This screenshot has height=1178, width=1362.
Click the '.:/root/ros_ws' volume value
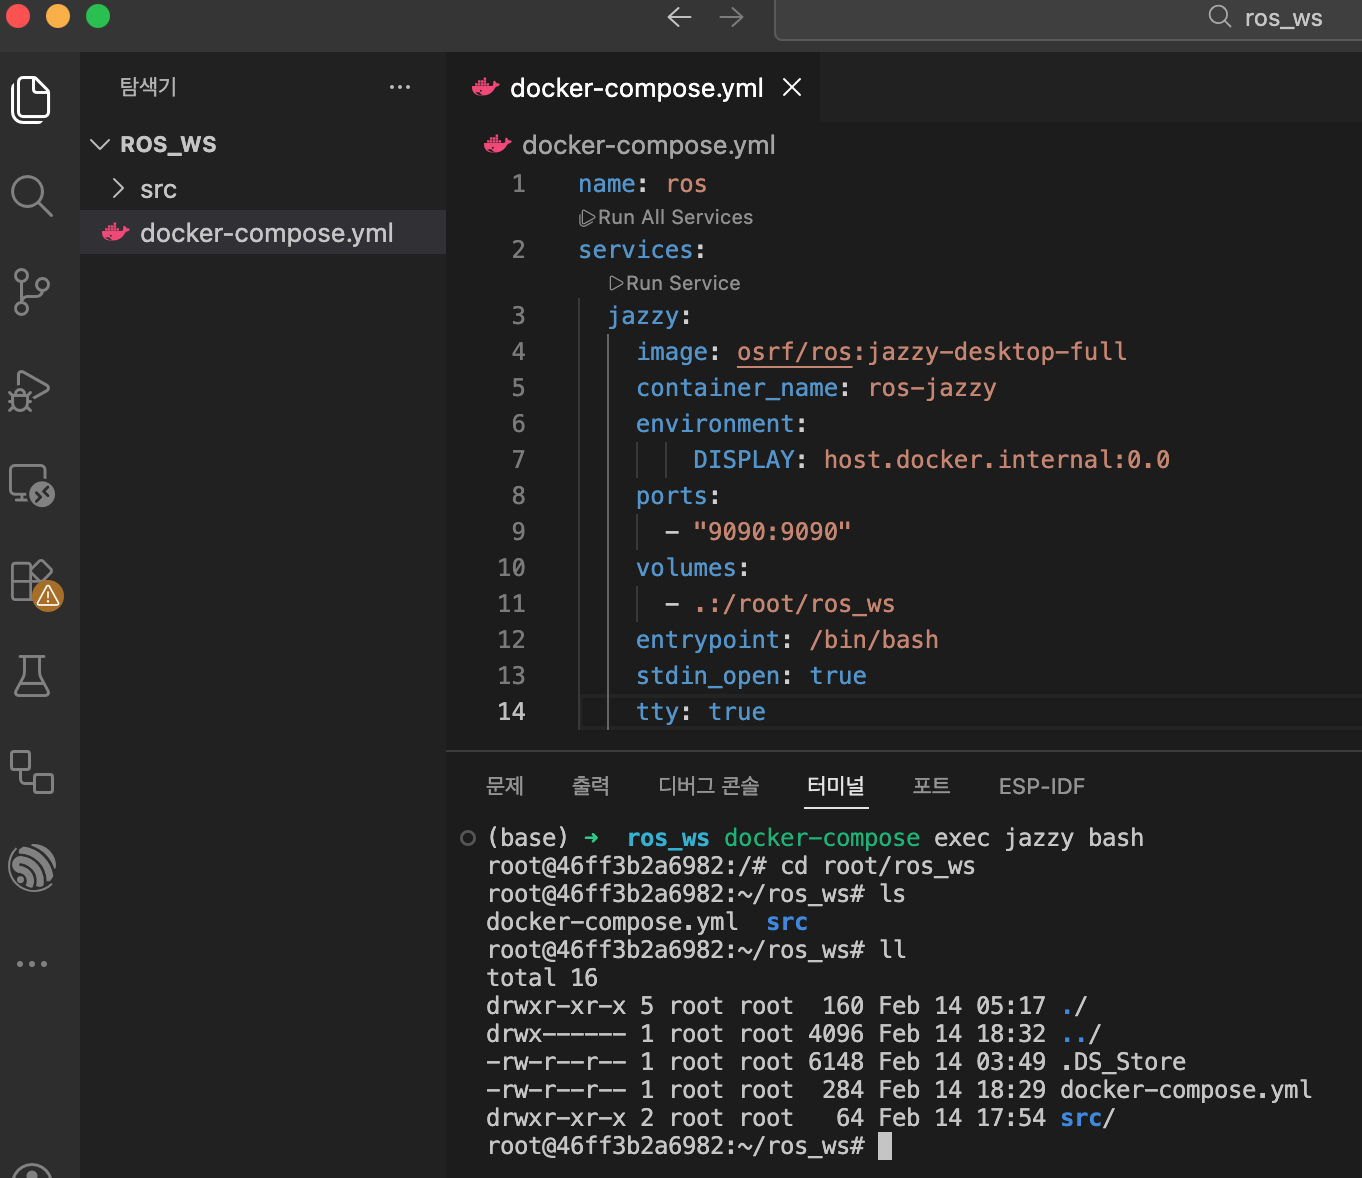coord(794,604)
